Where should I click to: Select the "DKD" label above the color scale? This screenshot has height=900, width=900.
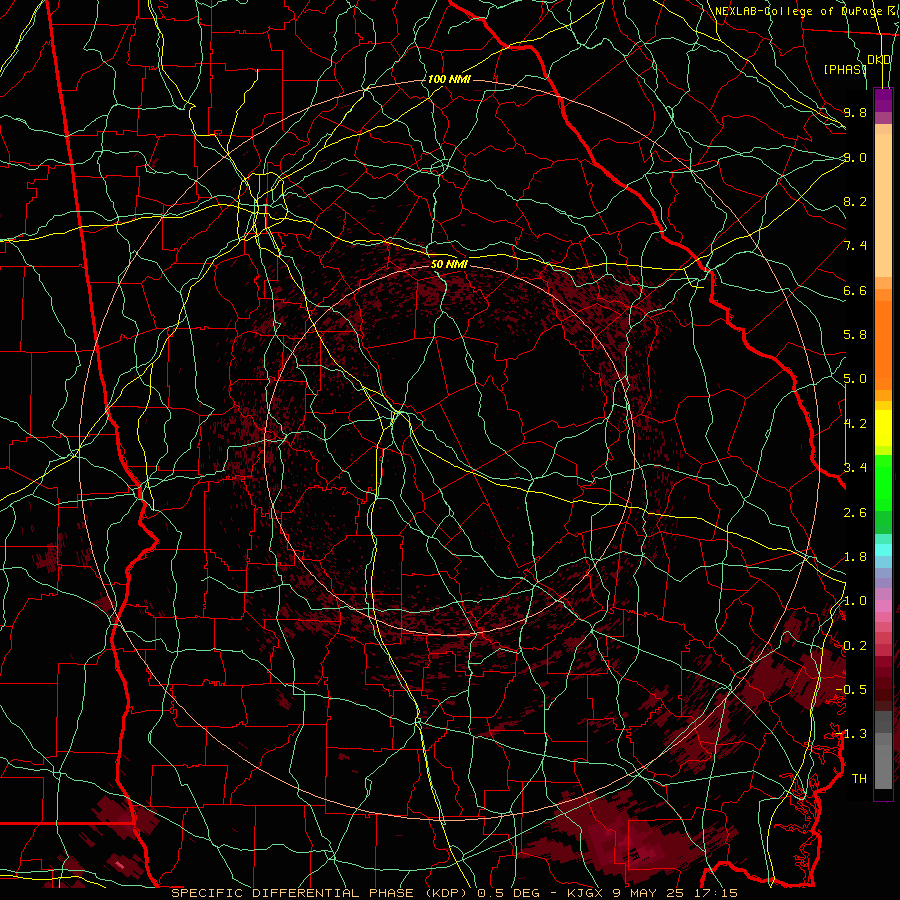(879, 60)
